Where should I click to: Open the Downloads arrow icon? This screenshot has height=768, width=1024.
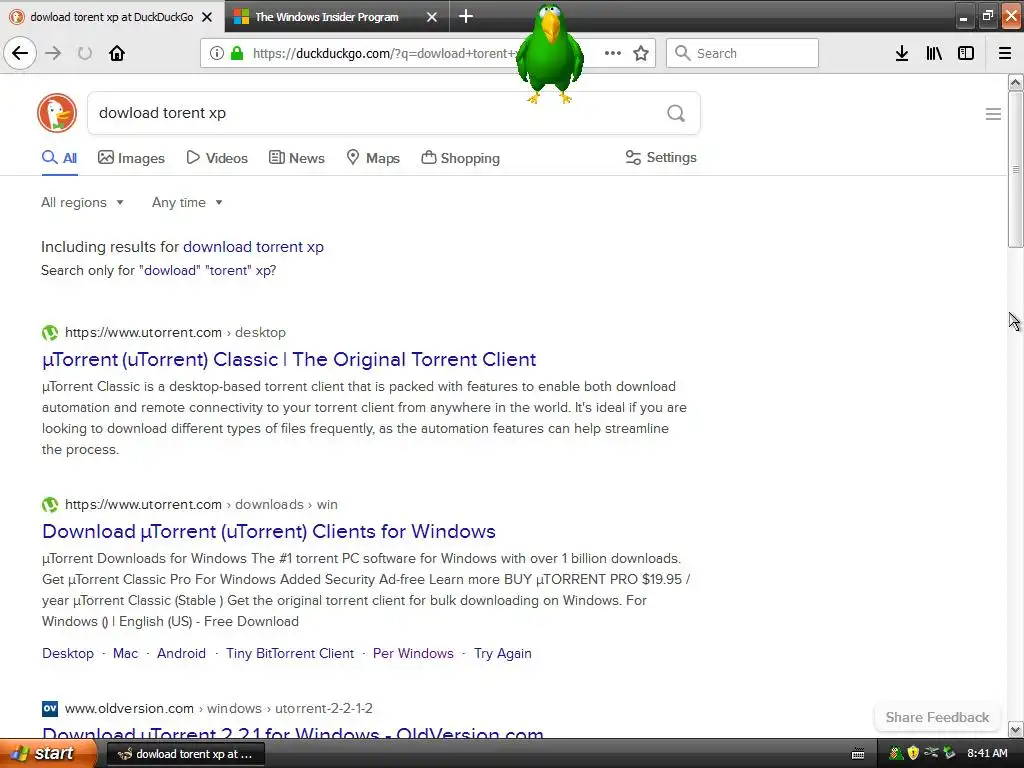click(902, 53)
